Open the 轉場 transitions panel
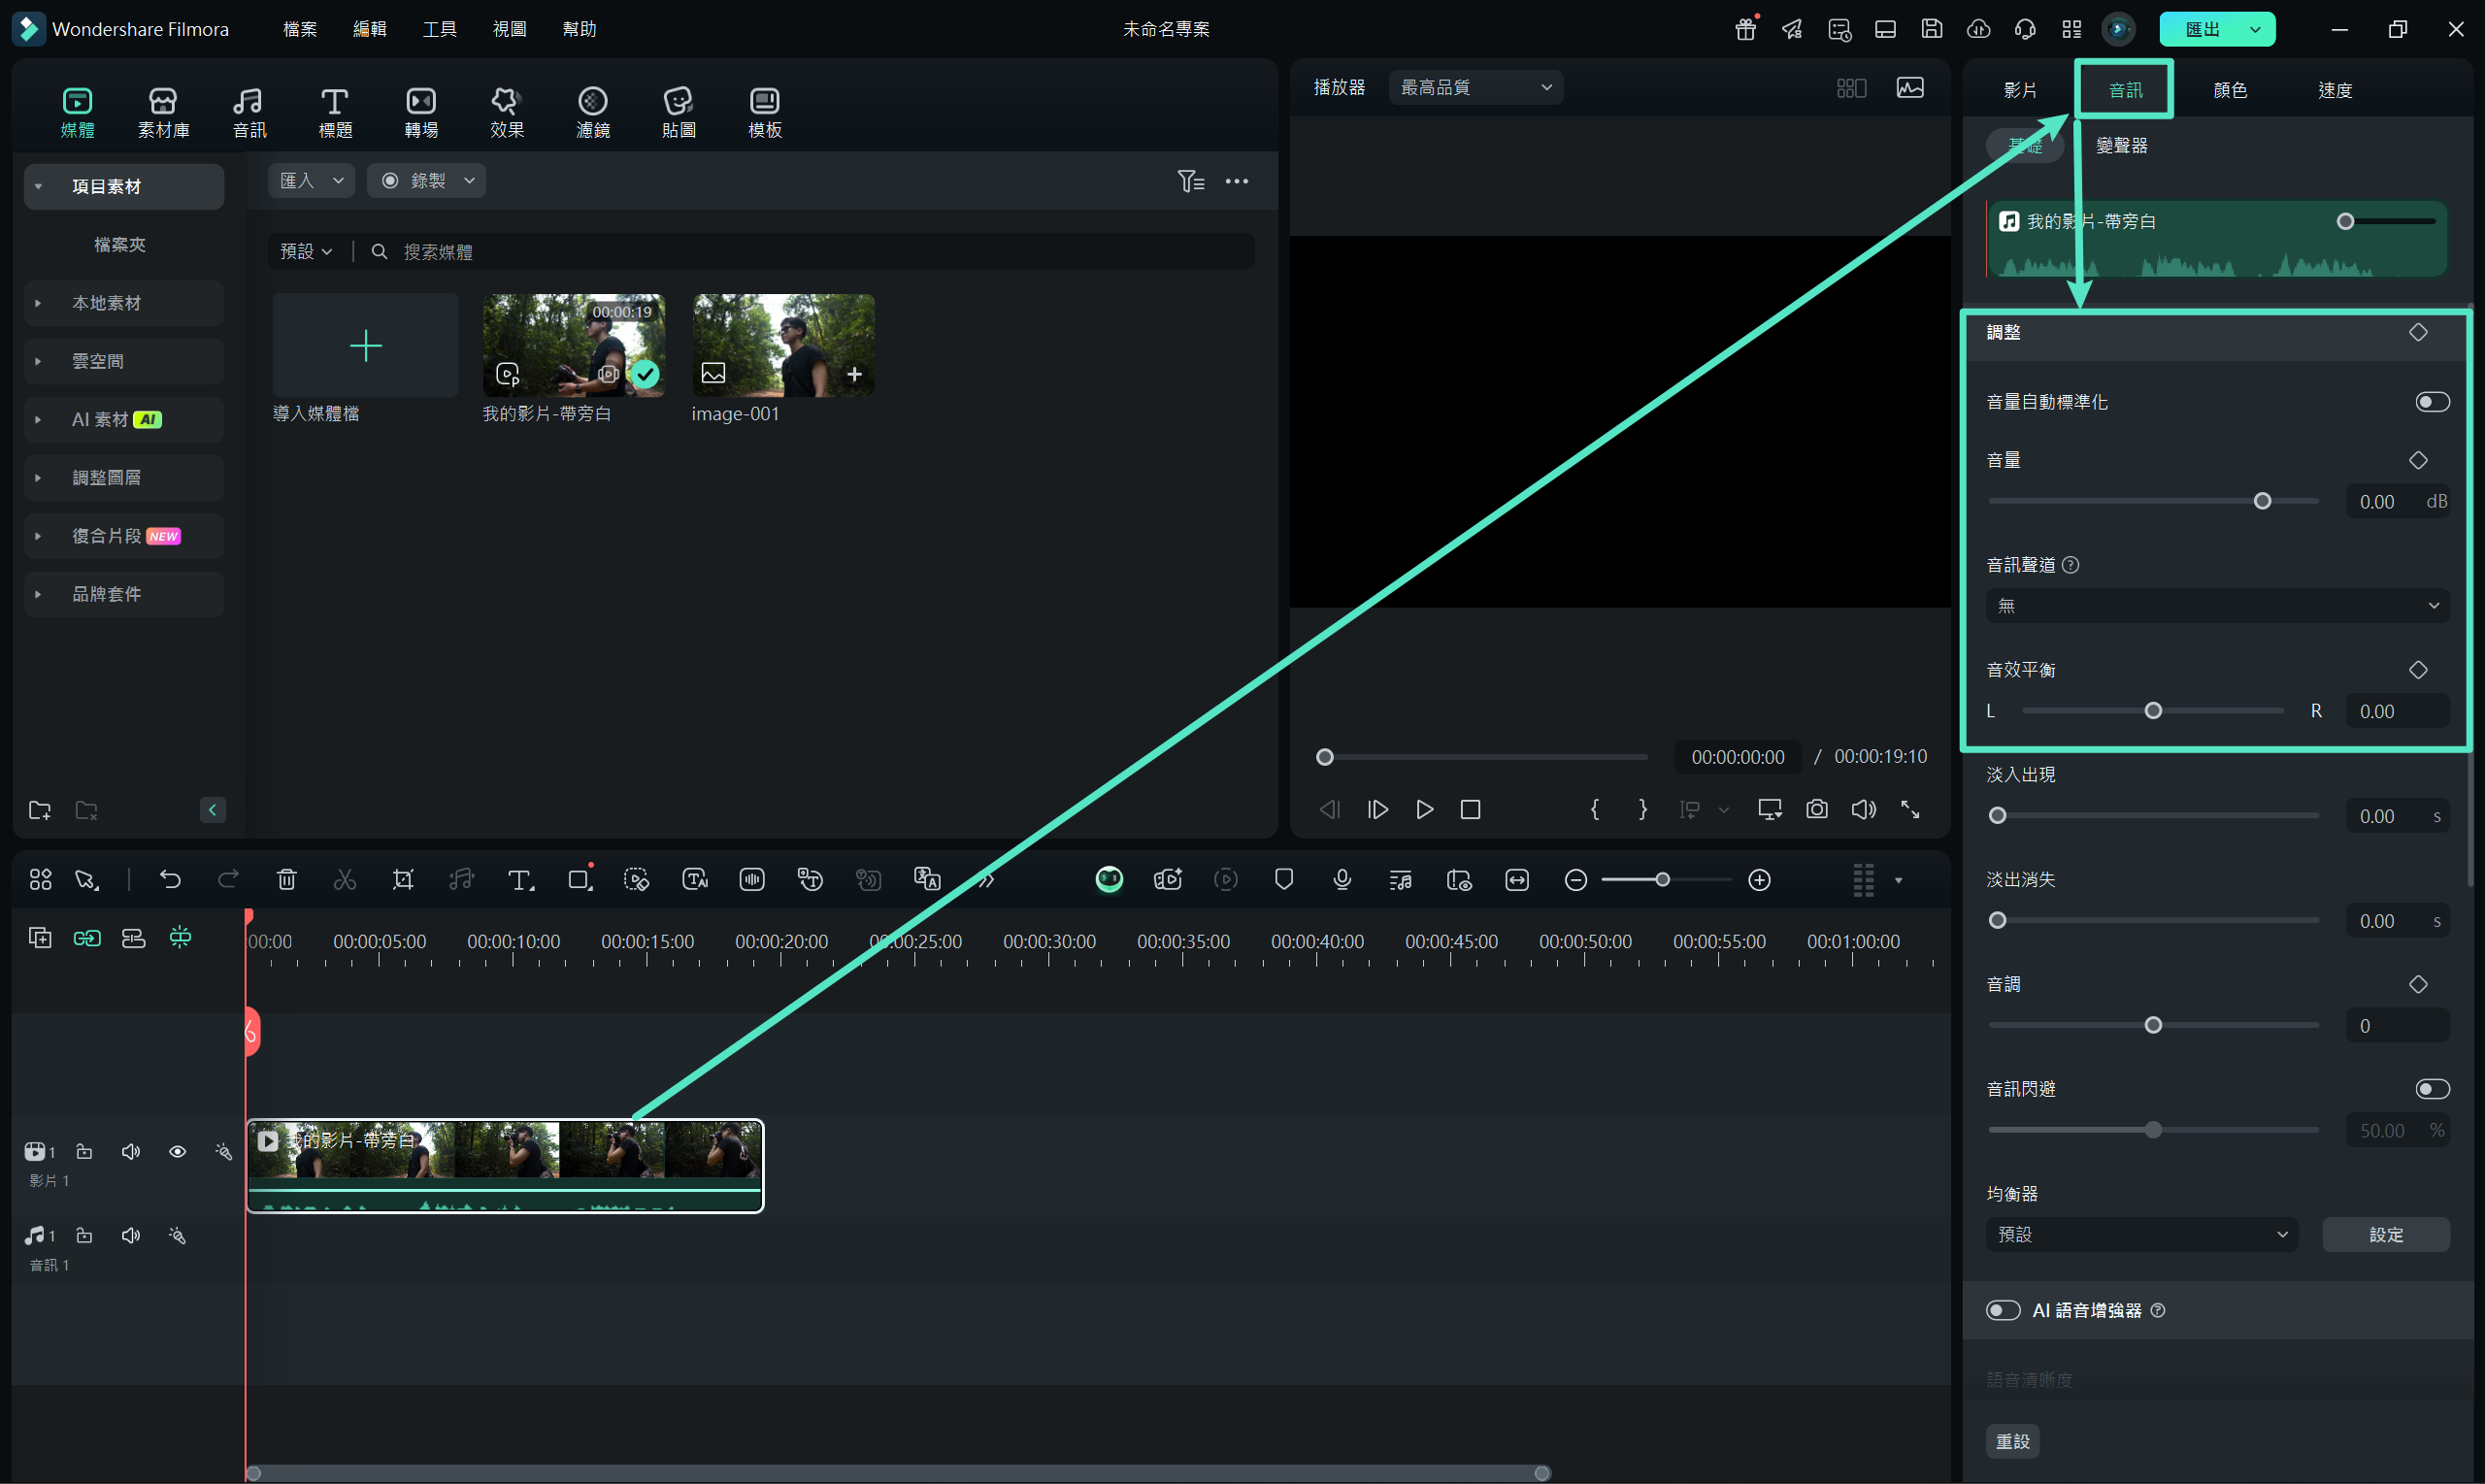Screen dimensions: 2485x1484 [x=421, y=111]
